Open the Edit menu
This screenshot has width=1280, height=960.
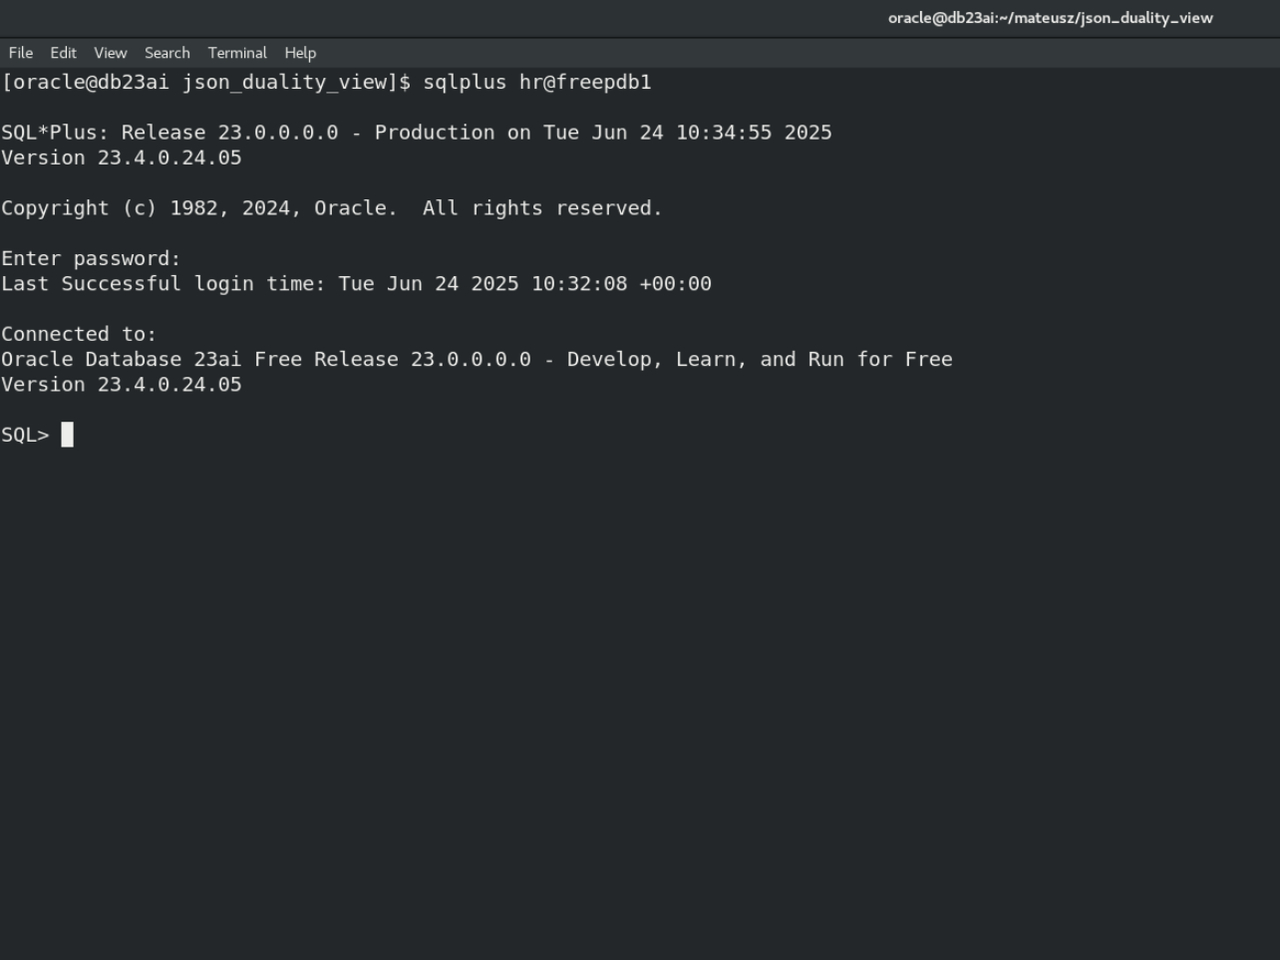pos(63,53)
